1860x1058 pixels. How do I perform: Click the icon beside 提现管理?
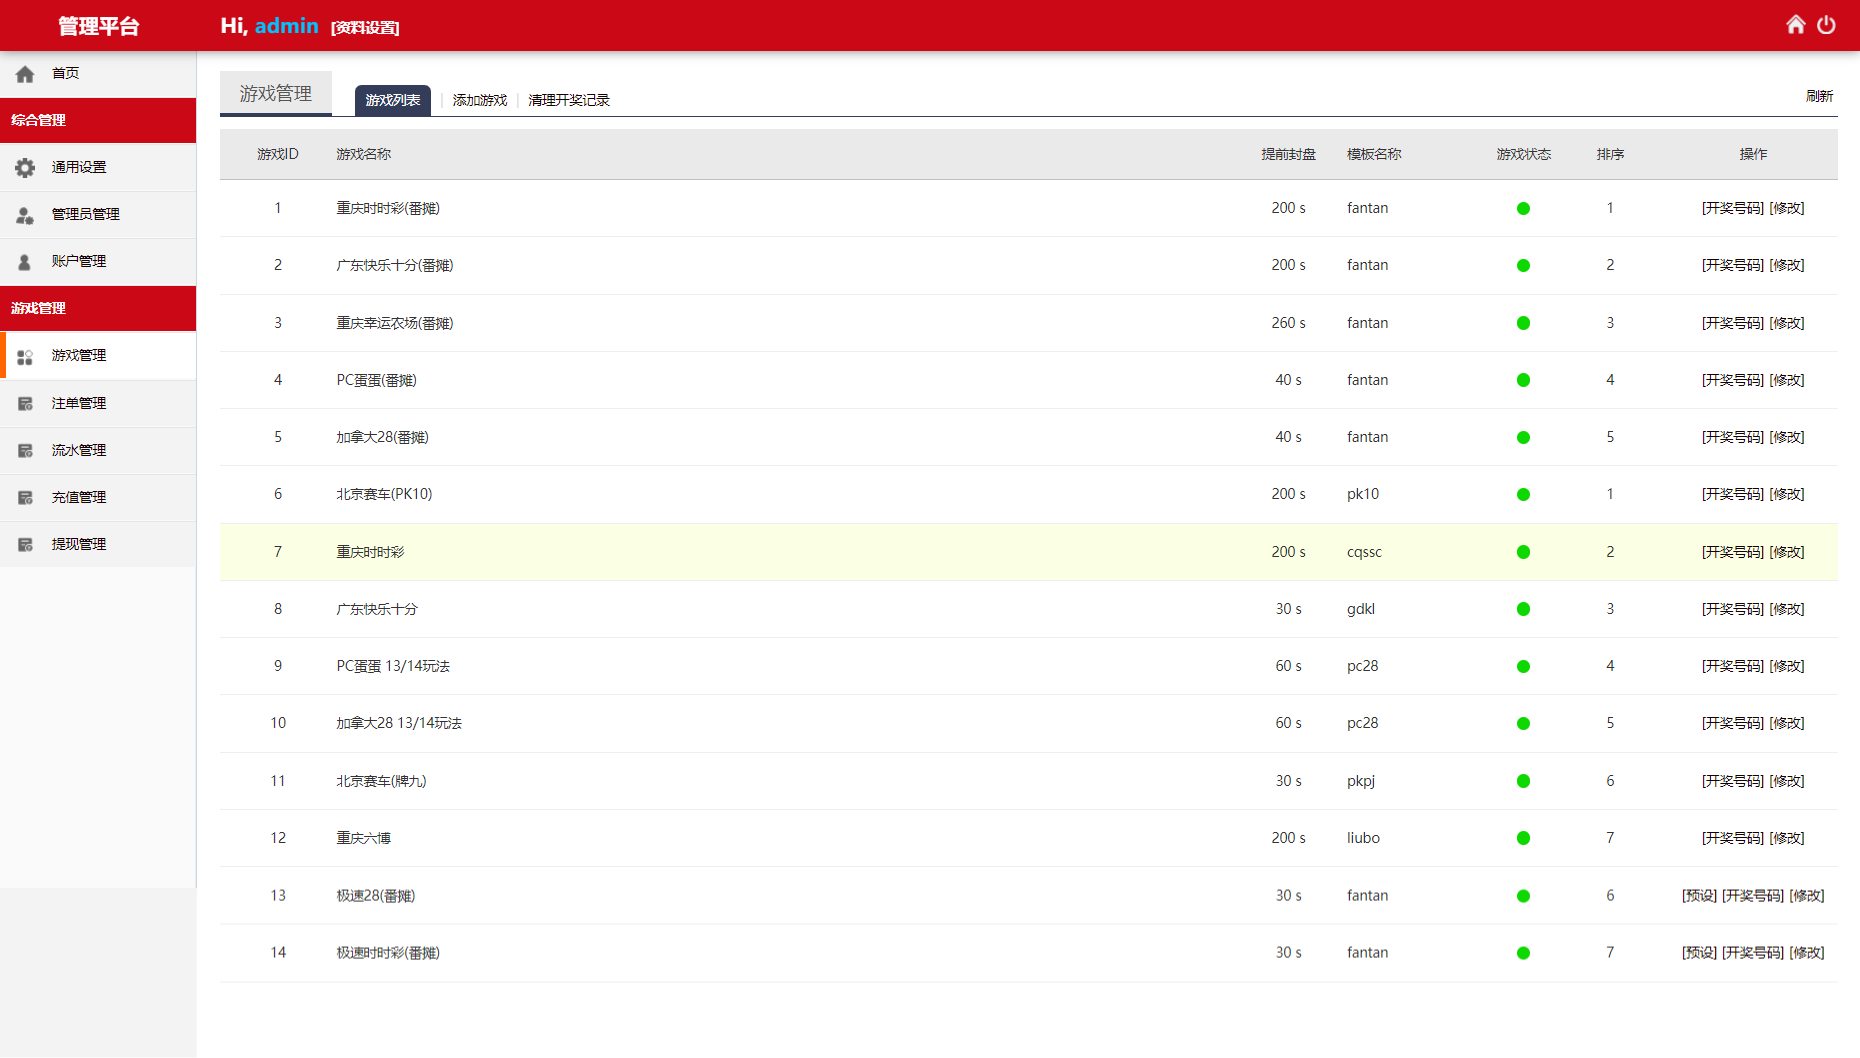[x=25, y=545]
